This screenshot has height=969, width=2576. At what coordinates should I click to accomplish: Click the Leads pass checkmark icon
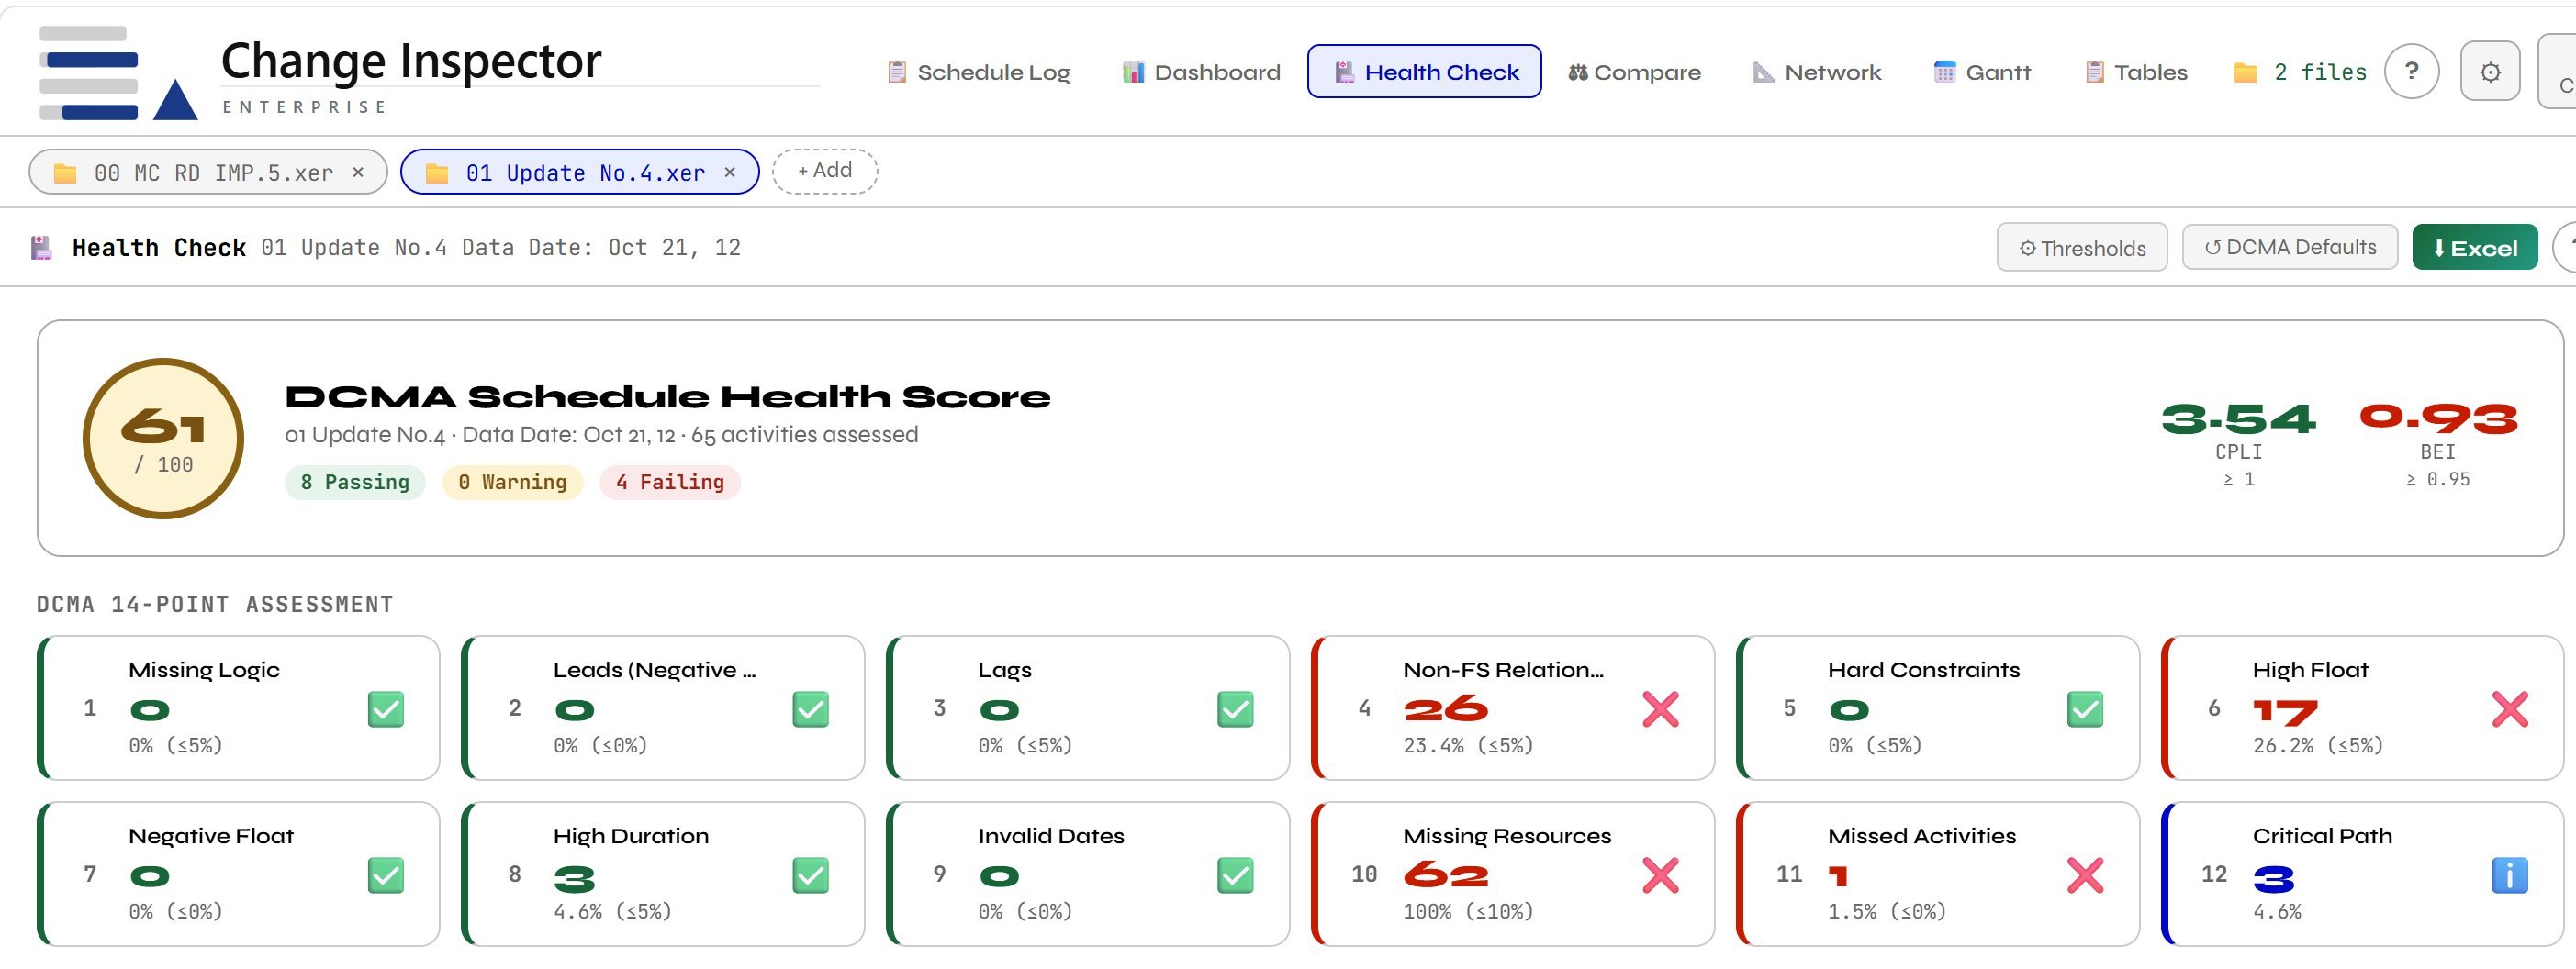[x=811, y=710]
